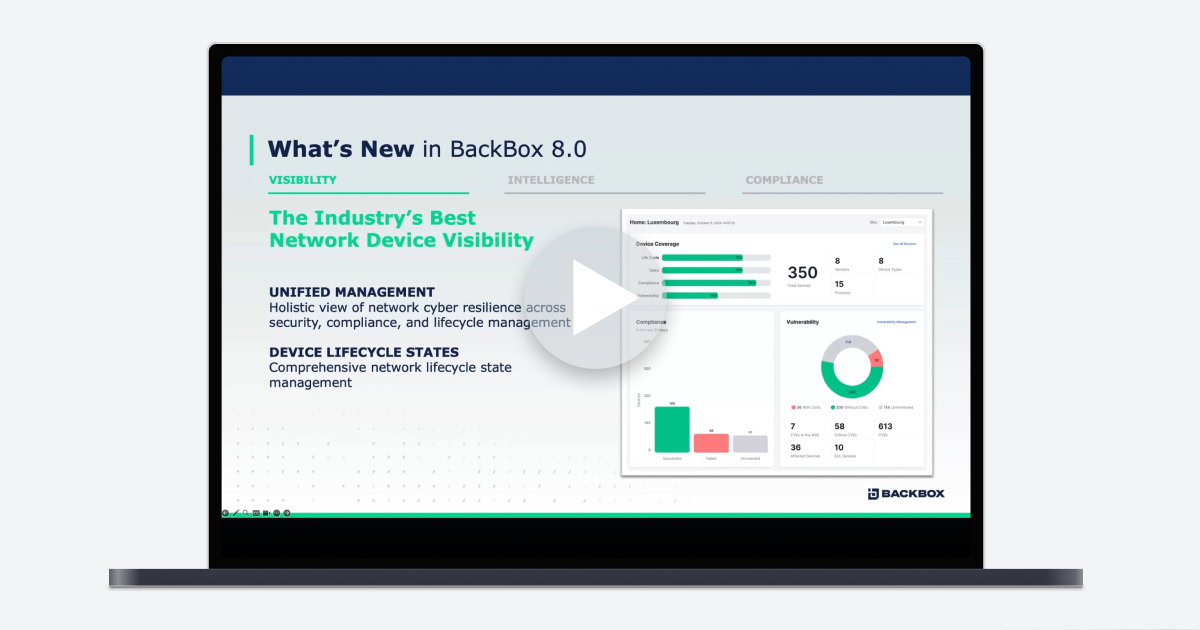Click the vulnerability donut chart
This screenshot has height=630, width=1200.
coord(852,366)
